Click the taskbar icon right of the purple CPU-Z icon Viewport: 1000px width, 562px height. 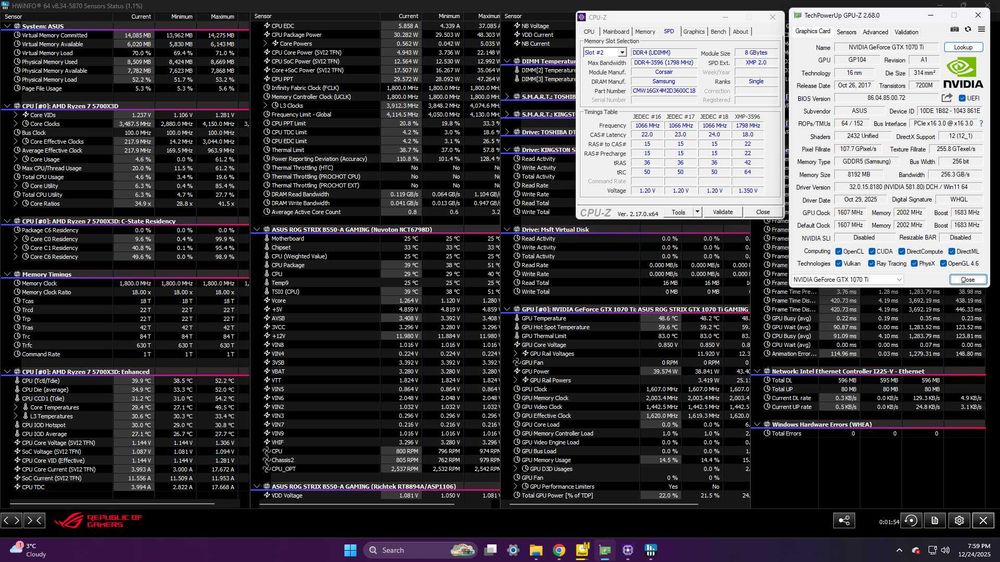pos(651,550)
